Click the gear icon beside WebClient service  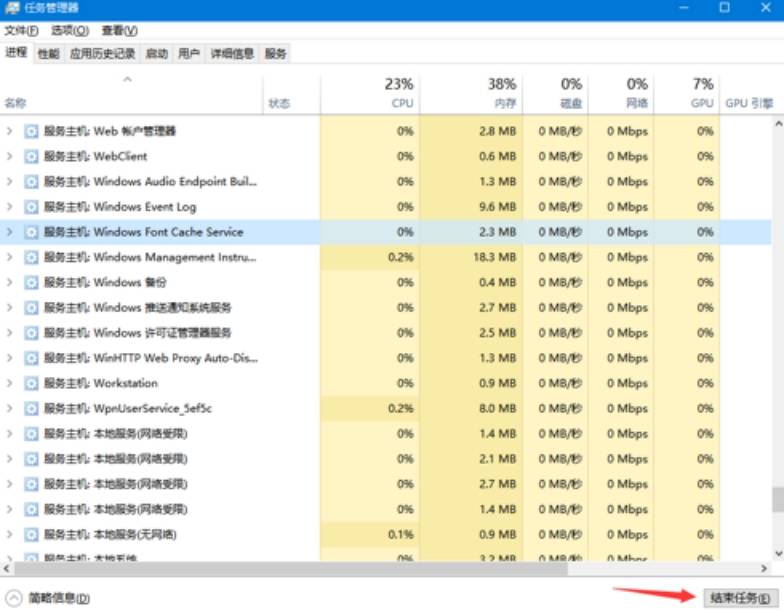(x=31, y=156)
